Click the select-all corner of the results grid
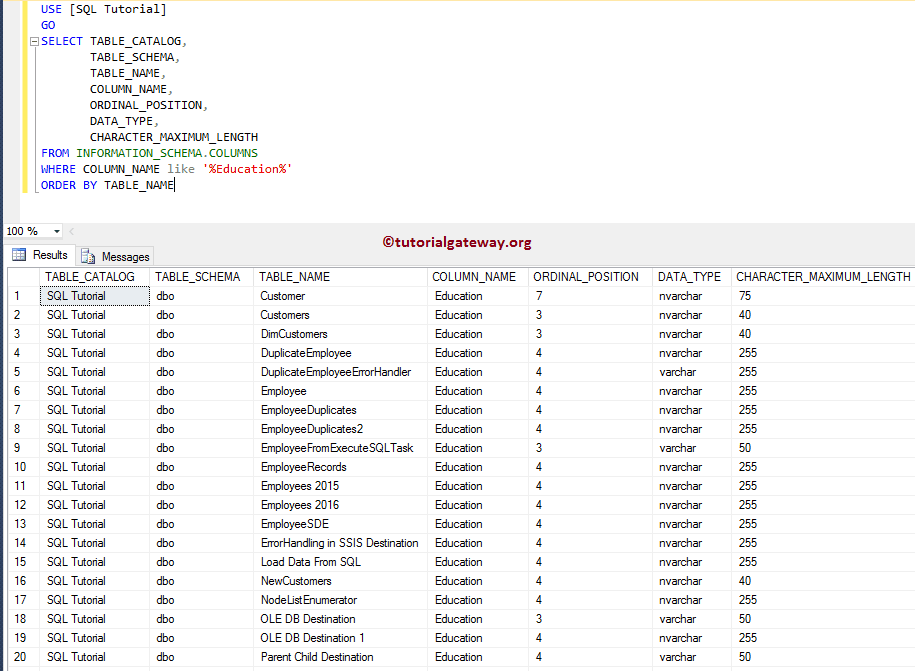Image resolution: width=915 pixels, height=671 pixels. click(20, 277)
